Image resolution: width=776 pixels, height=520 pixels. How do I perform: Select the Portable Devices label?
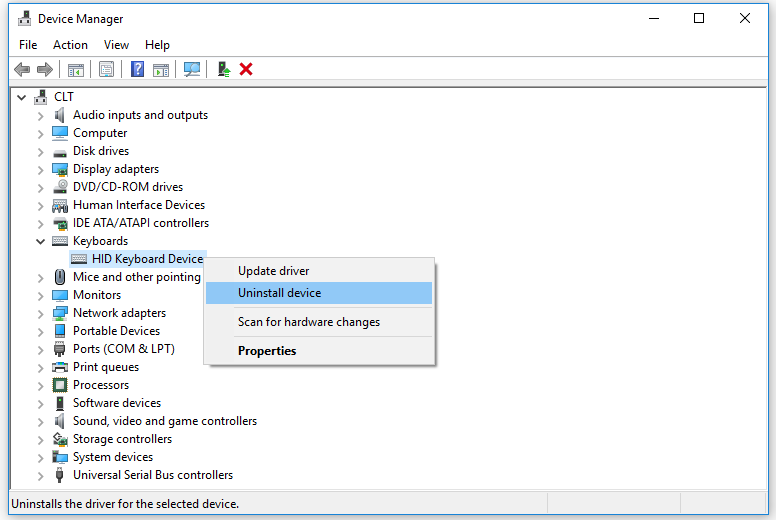click(117, 331)
